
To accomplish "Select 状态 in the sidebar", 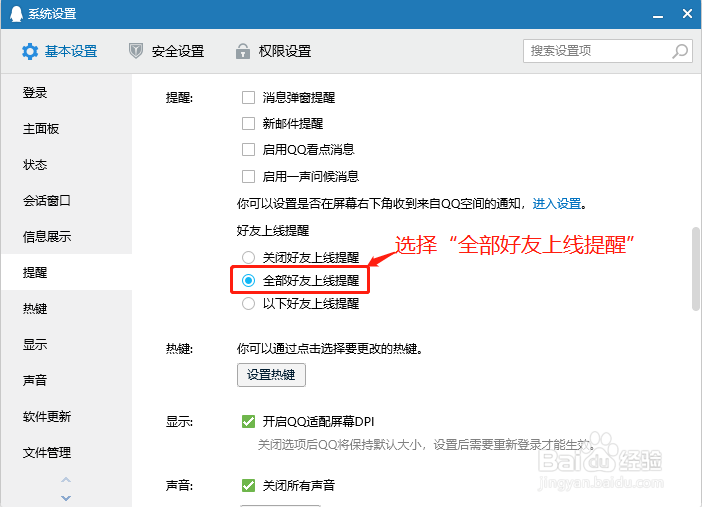I will click(x=66, y=164).
